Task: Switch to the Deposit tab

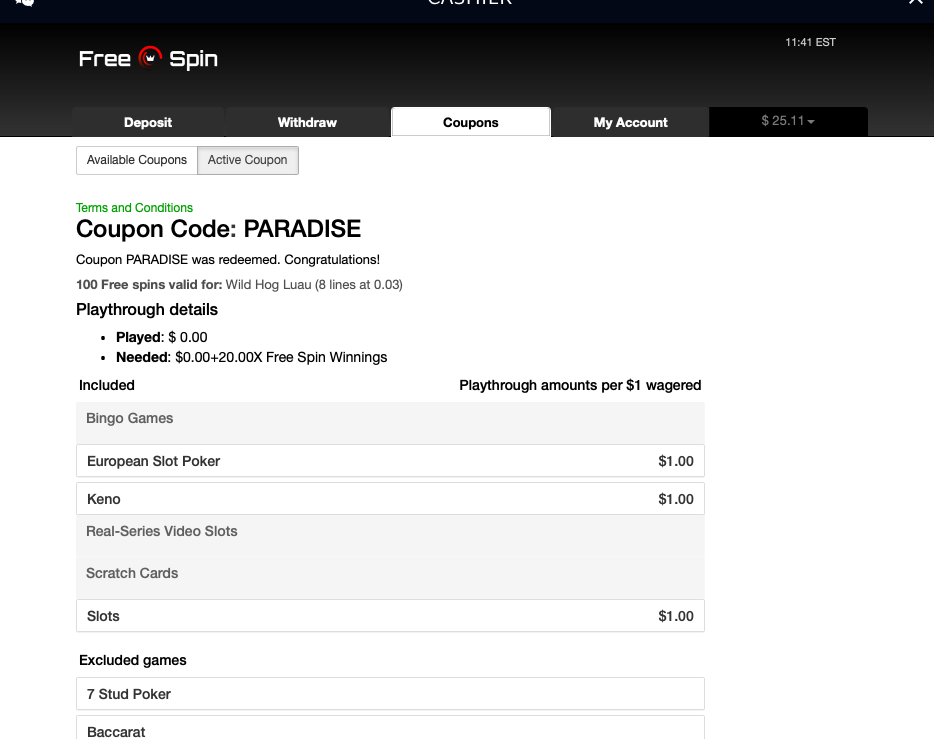Action: [x=147, y=122]
